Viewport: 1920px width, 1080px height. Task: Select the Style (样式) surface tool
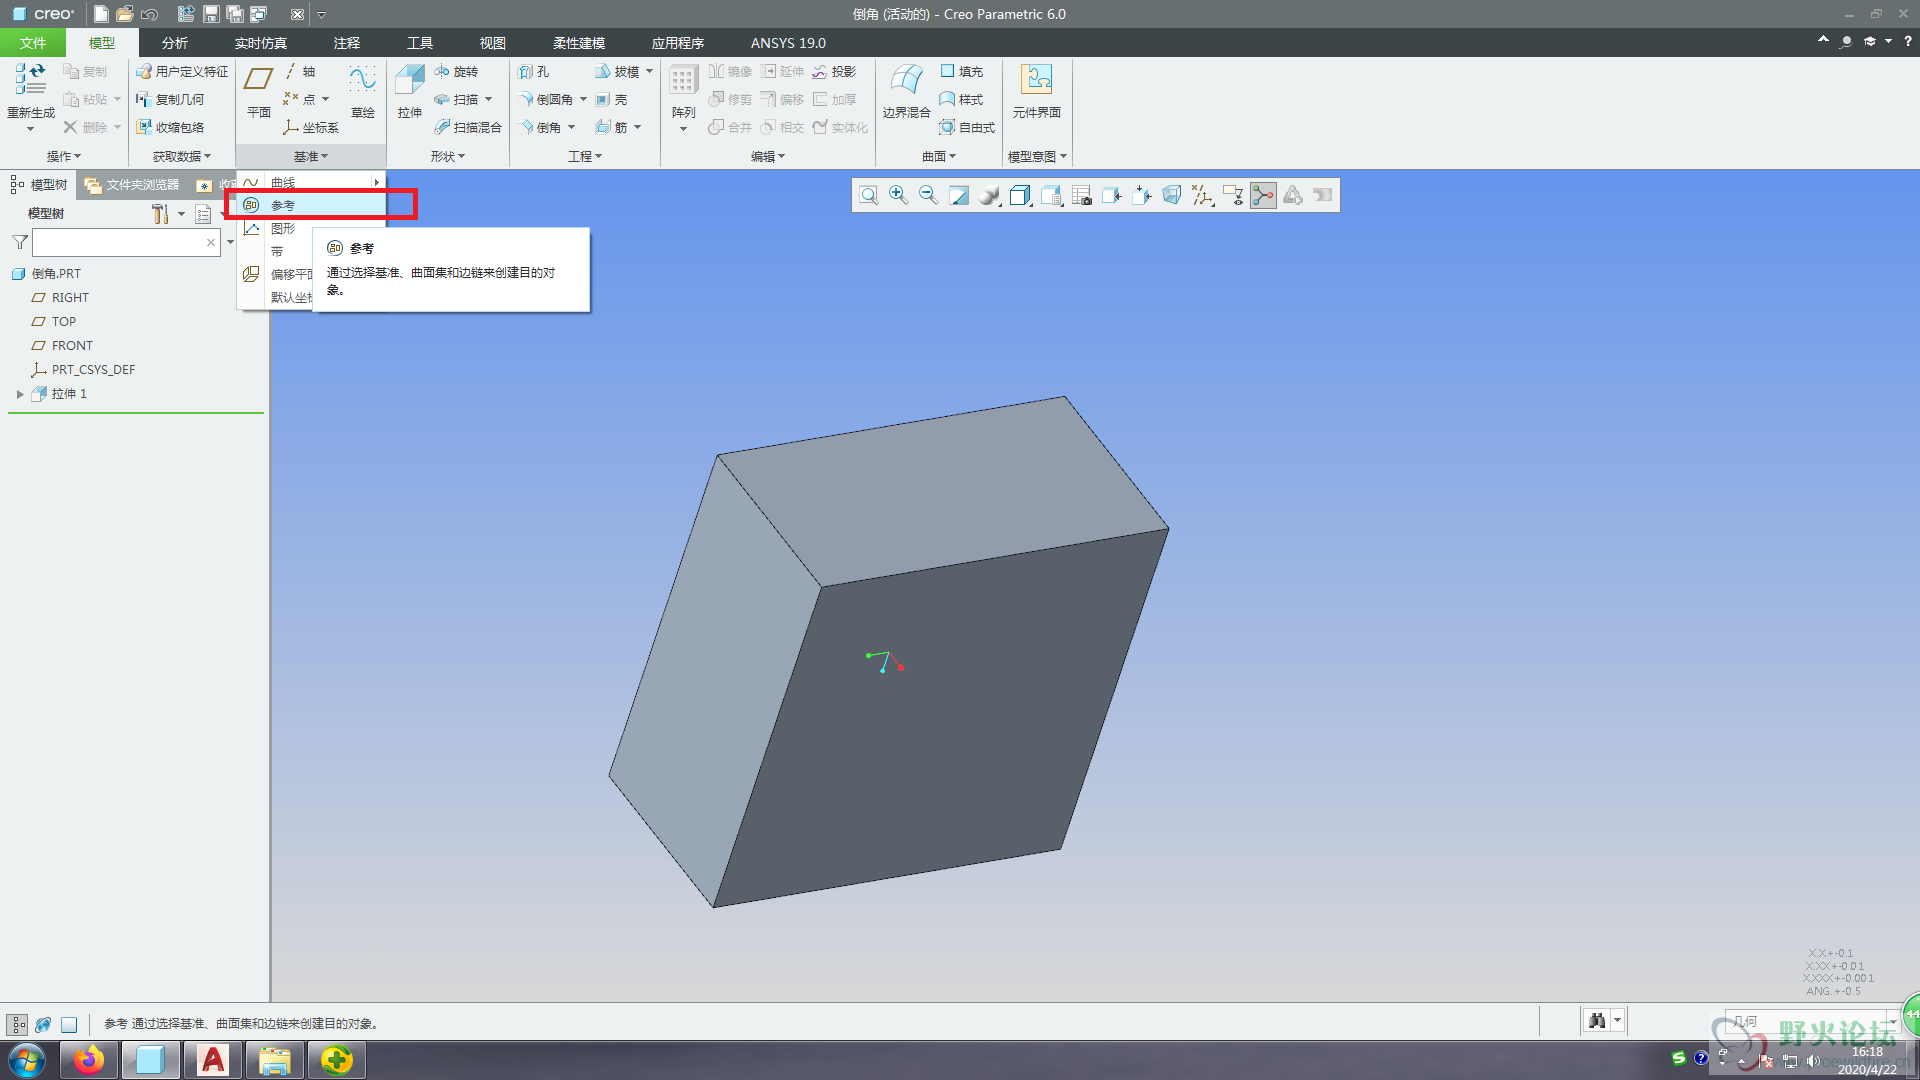(962, 99)
